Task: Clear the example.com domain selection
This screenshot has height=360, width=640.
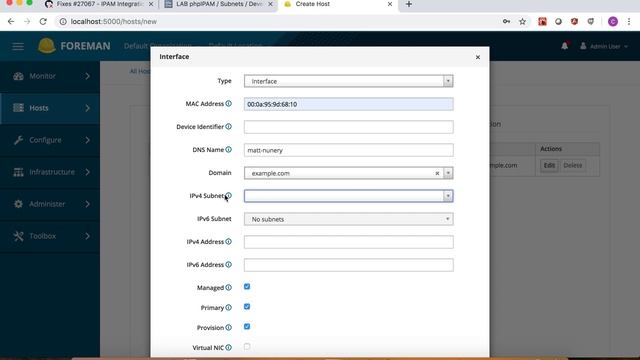Action: [x=437, y=173]
